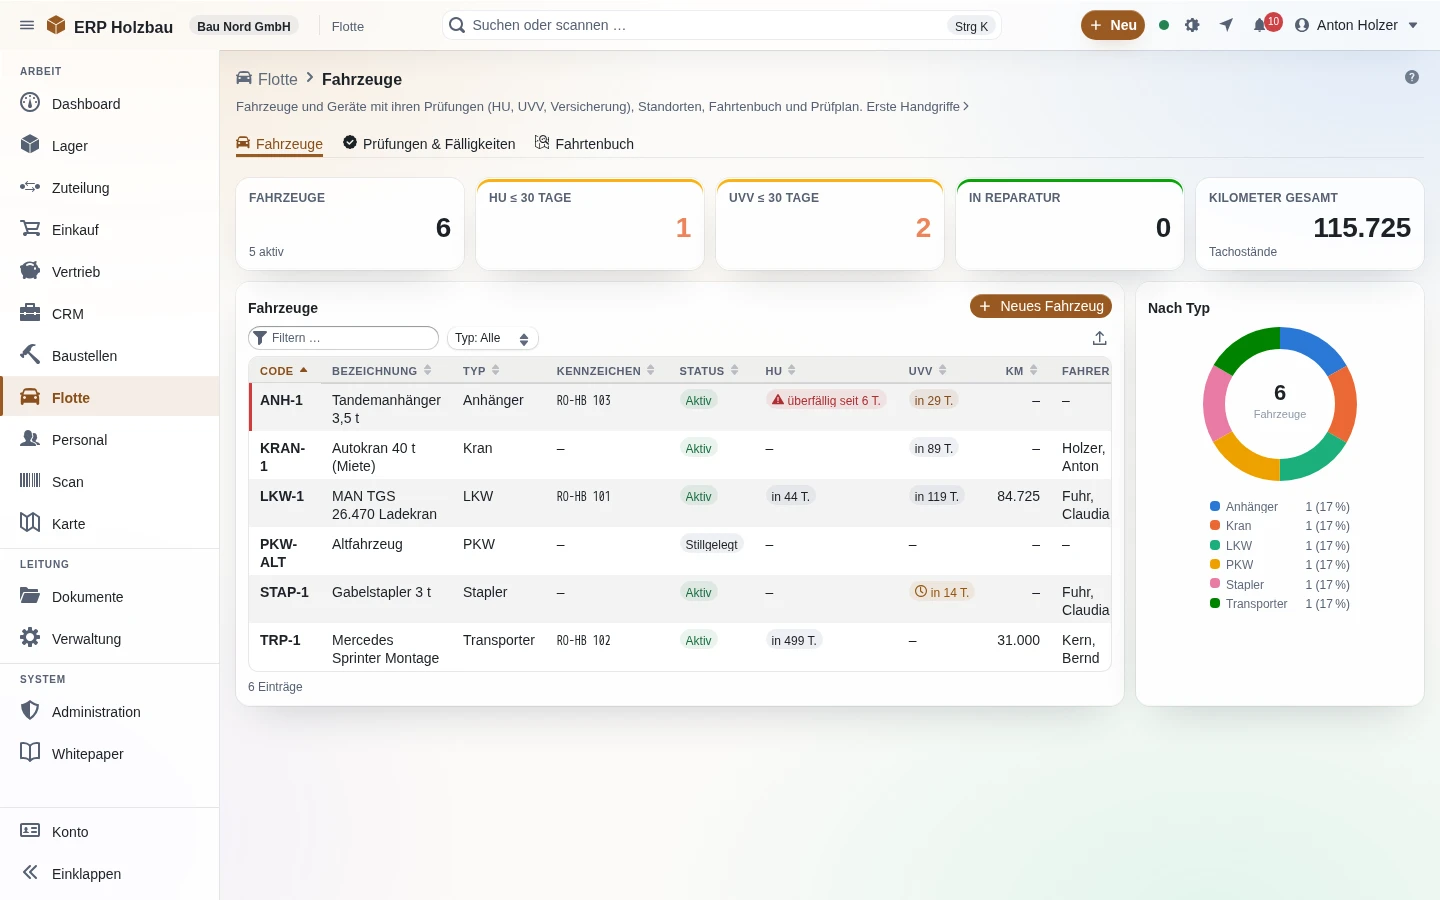Expand Anton Holzer user menu

pos(1357,25)
